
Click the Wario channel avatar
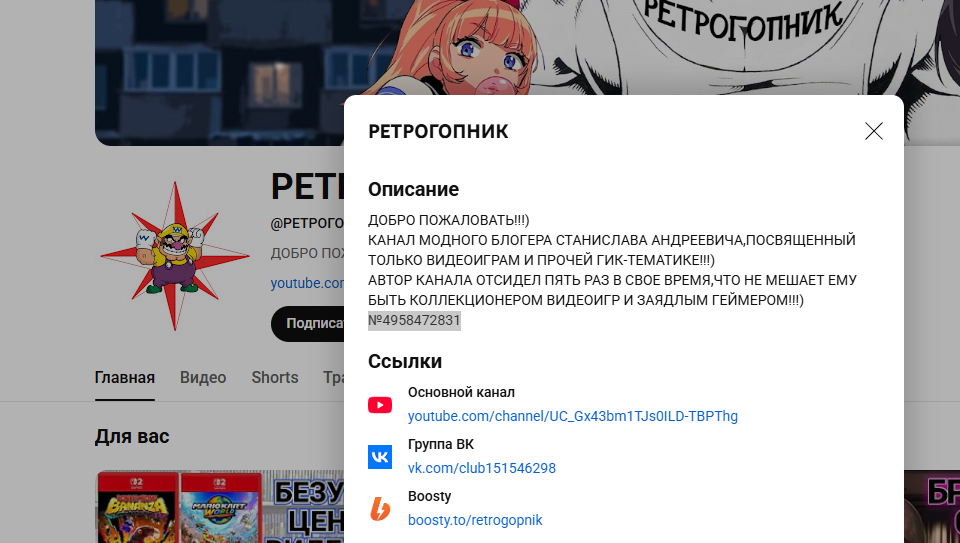(x=175, y=256)
